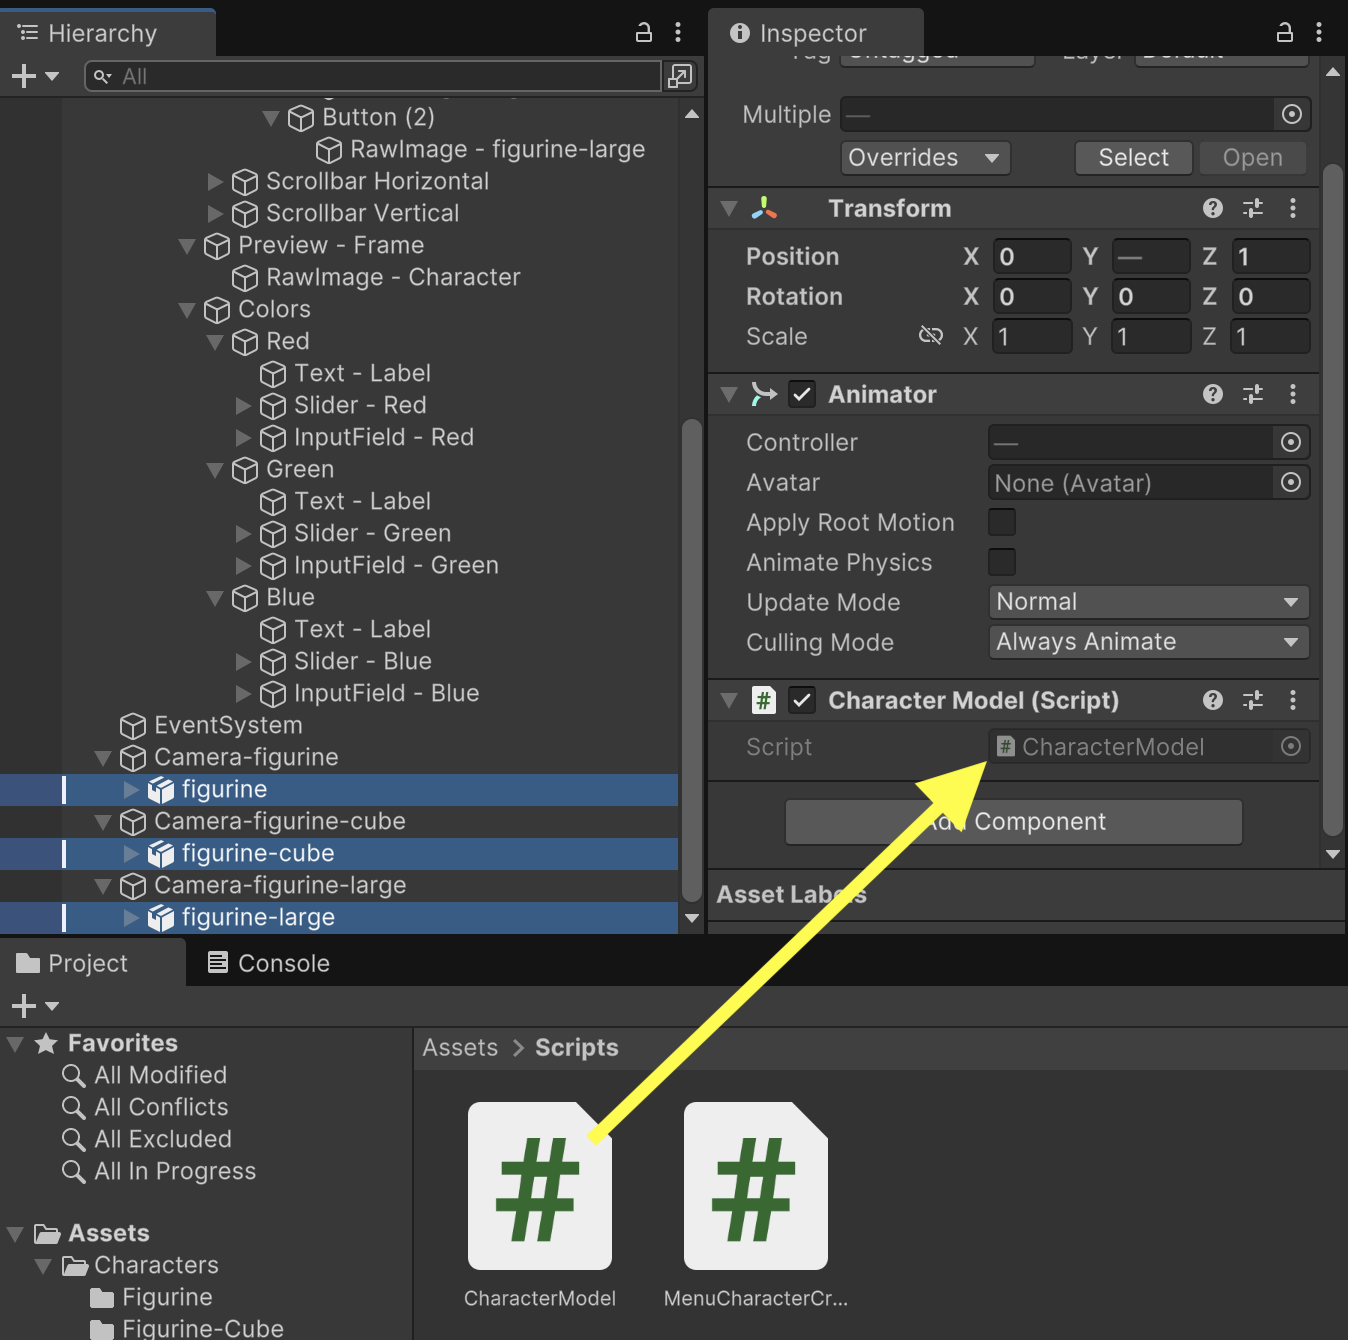Click the Avatar object picker icon

(1291, 483)
